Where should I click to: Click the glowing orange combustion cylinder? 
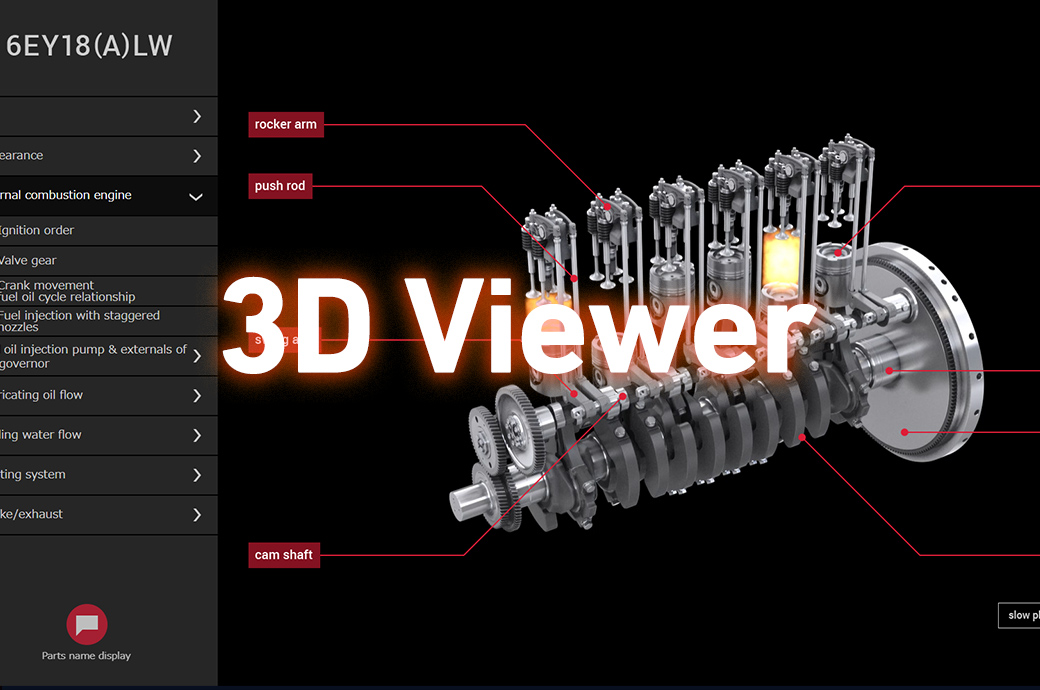[x=779, y=258]
